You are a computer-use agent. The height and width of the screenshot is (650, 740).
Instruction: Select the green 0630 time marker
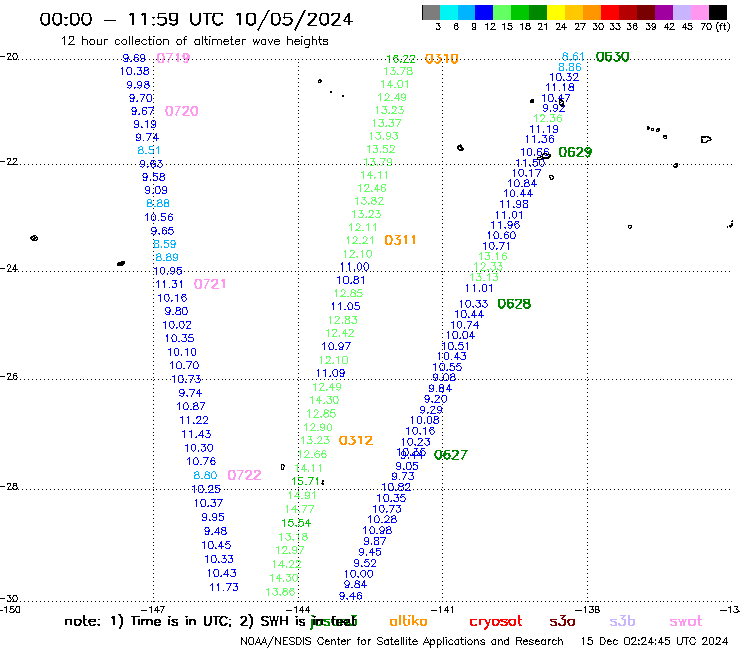(x=613, y=57)
